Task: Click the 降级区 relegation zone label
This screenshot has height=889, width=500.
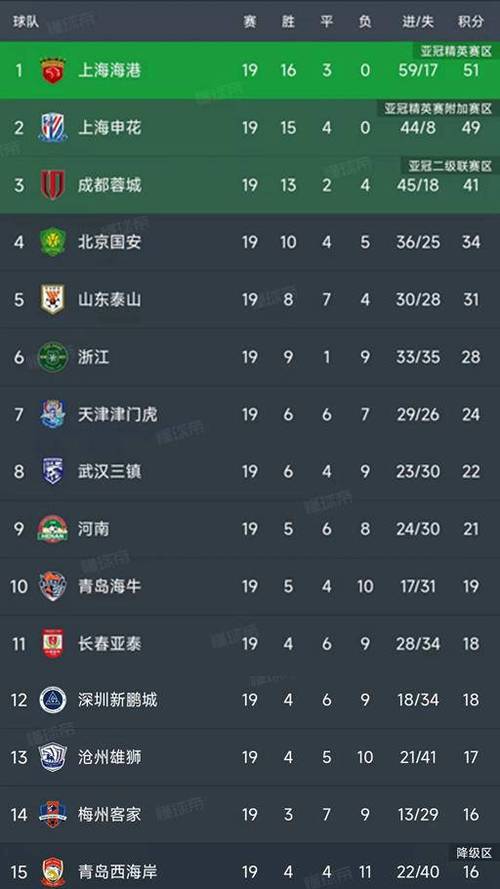Action: [x=474, y=853]
